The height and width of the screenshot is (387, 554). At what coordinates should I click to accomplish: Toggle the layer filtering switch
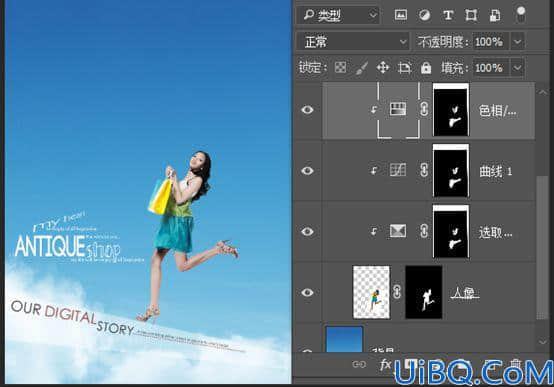pyautogui.click(x=521, y=14)
